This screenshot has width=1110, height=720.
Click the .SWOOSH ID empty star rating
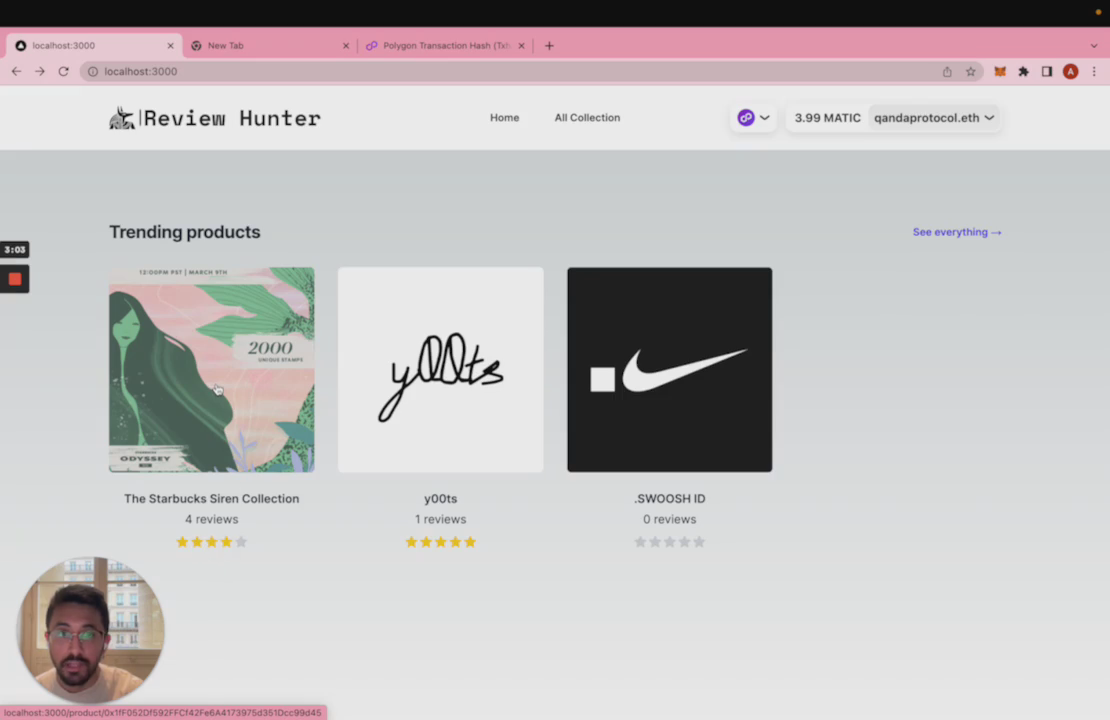670,542
